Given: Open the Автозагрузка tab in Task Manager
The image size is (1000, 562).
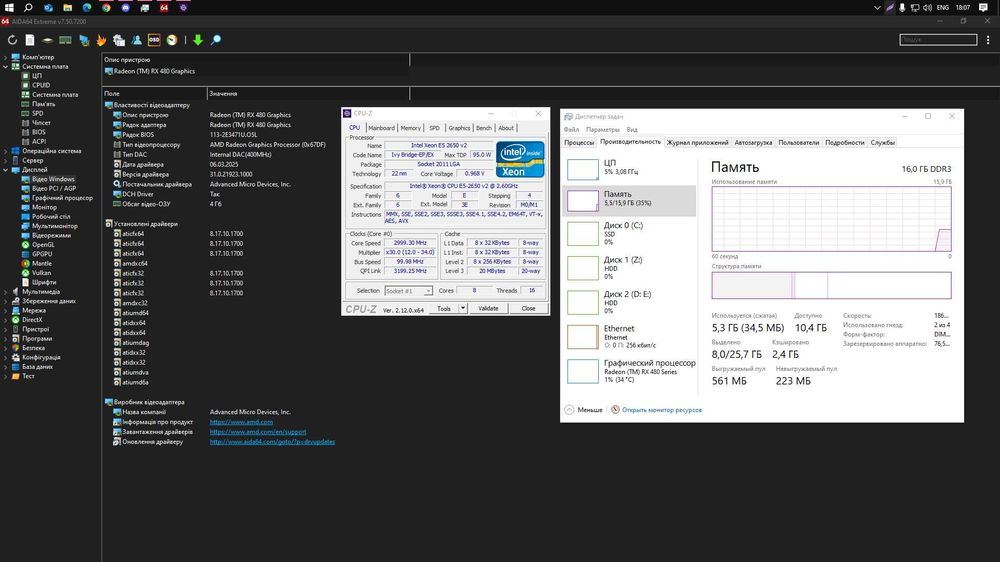Looking at the screenshot, I should click(753, 142).
